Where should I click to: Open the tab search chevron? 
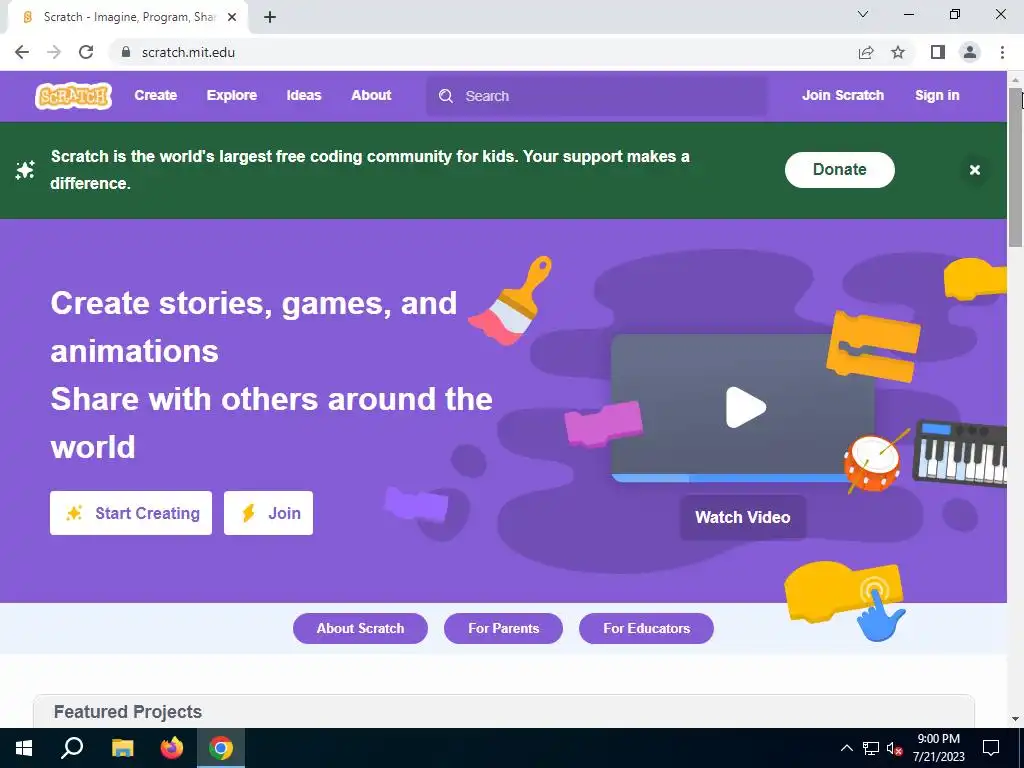click(x=863, y=14)
